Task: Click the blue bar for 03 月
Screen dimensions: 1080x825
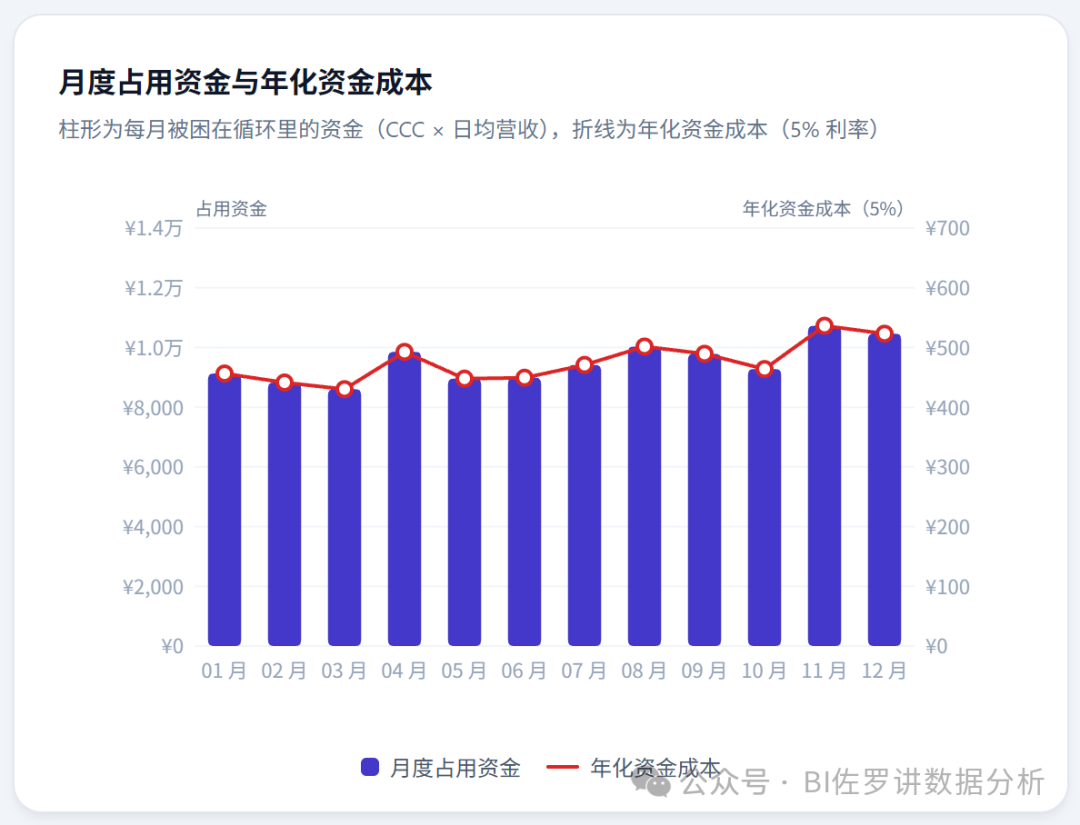Action: click(344, 518)
